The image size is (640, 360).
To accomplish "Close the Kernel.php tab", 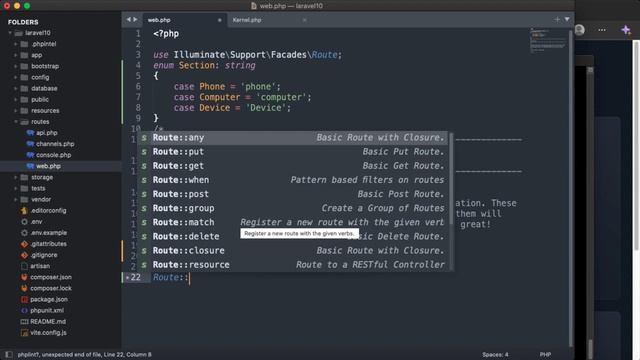I will click(x=304, y=20).
